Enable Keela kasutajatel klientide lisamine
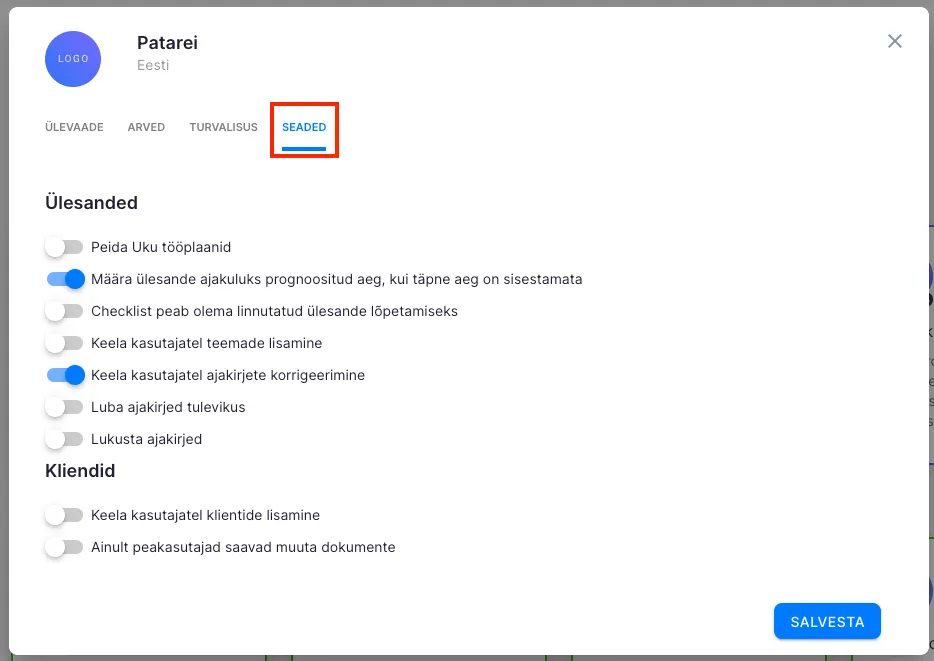 point(64,515)
